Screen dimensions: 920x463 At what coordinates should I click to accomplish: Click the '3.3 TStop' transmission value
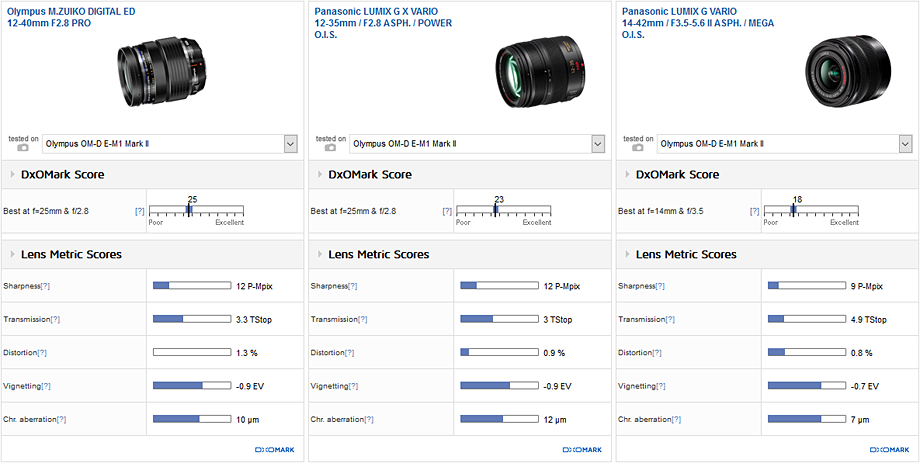(253, 320)
